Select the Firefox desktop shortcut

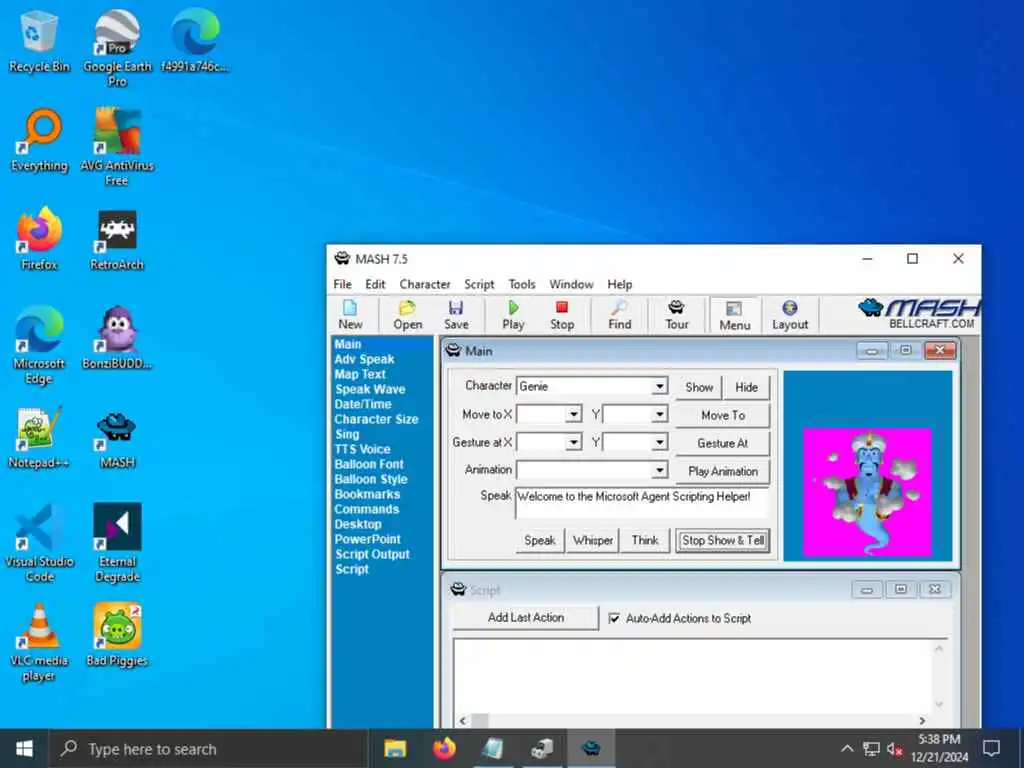39,239
